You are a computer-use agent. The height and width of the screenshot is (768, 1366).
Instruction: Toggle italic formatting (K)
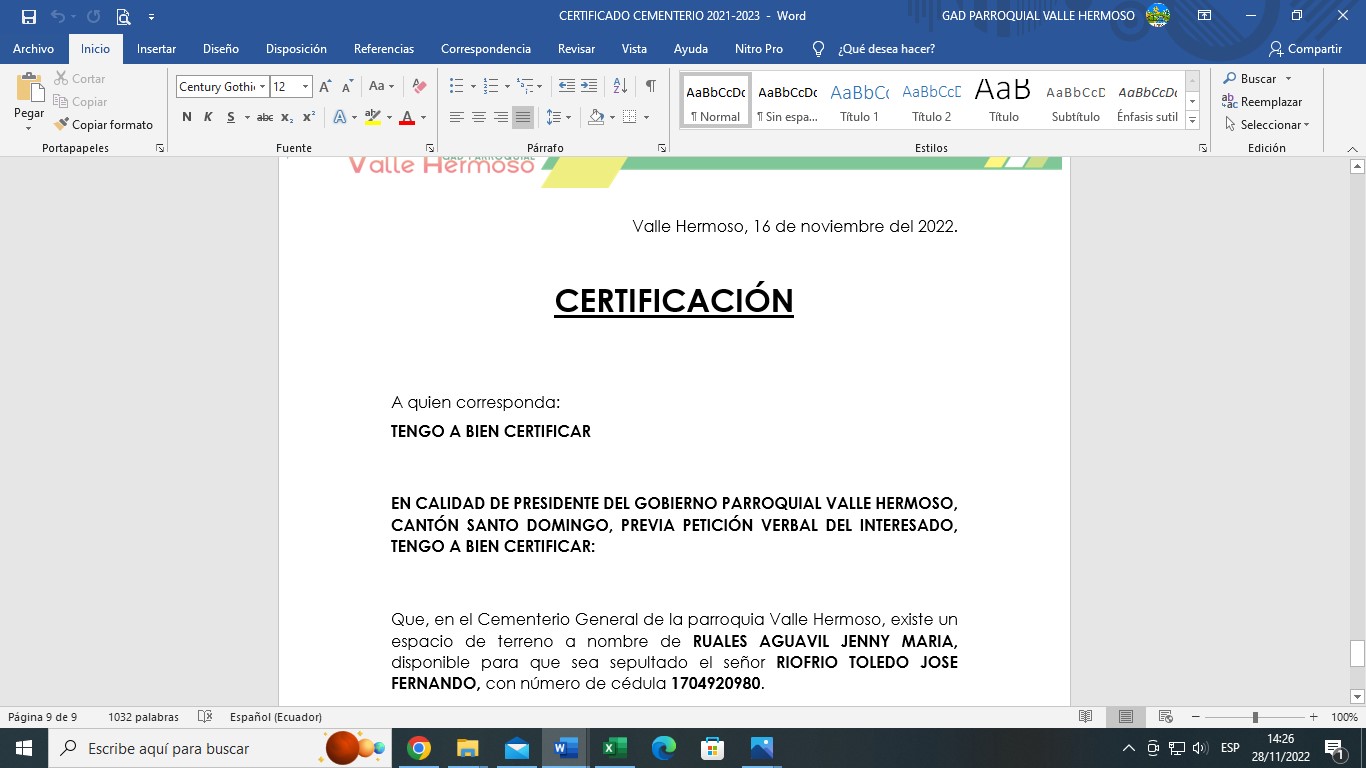pyautogui.click(x=208, y=118)
